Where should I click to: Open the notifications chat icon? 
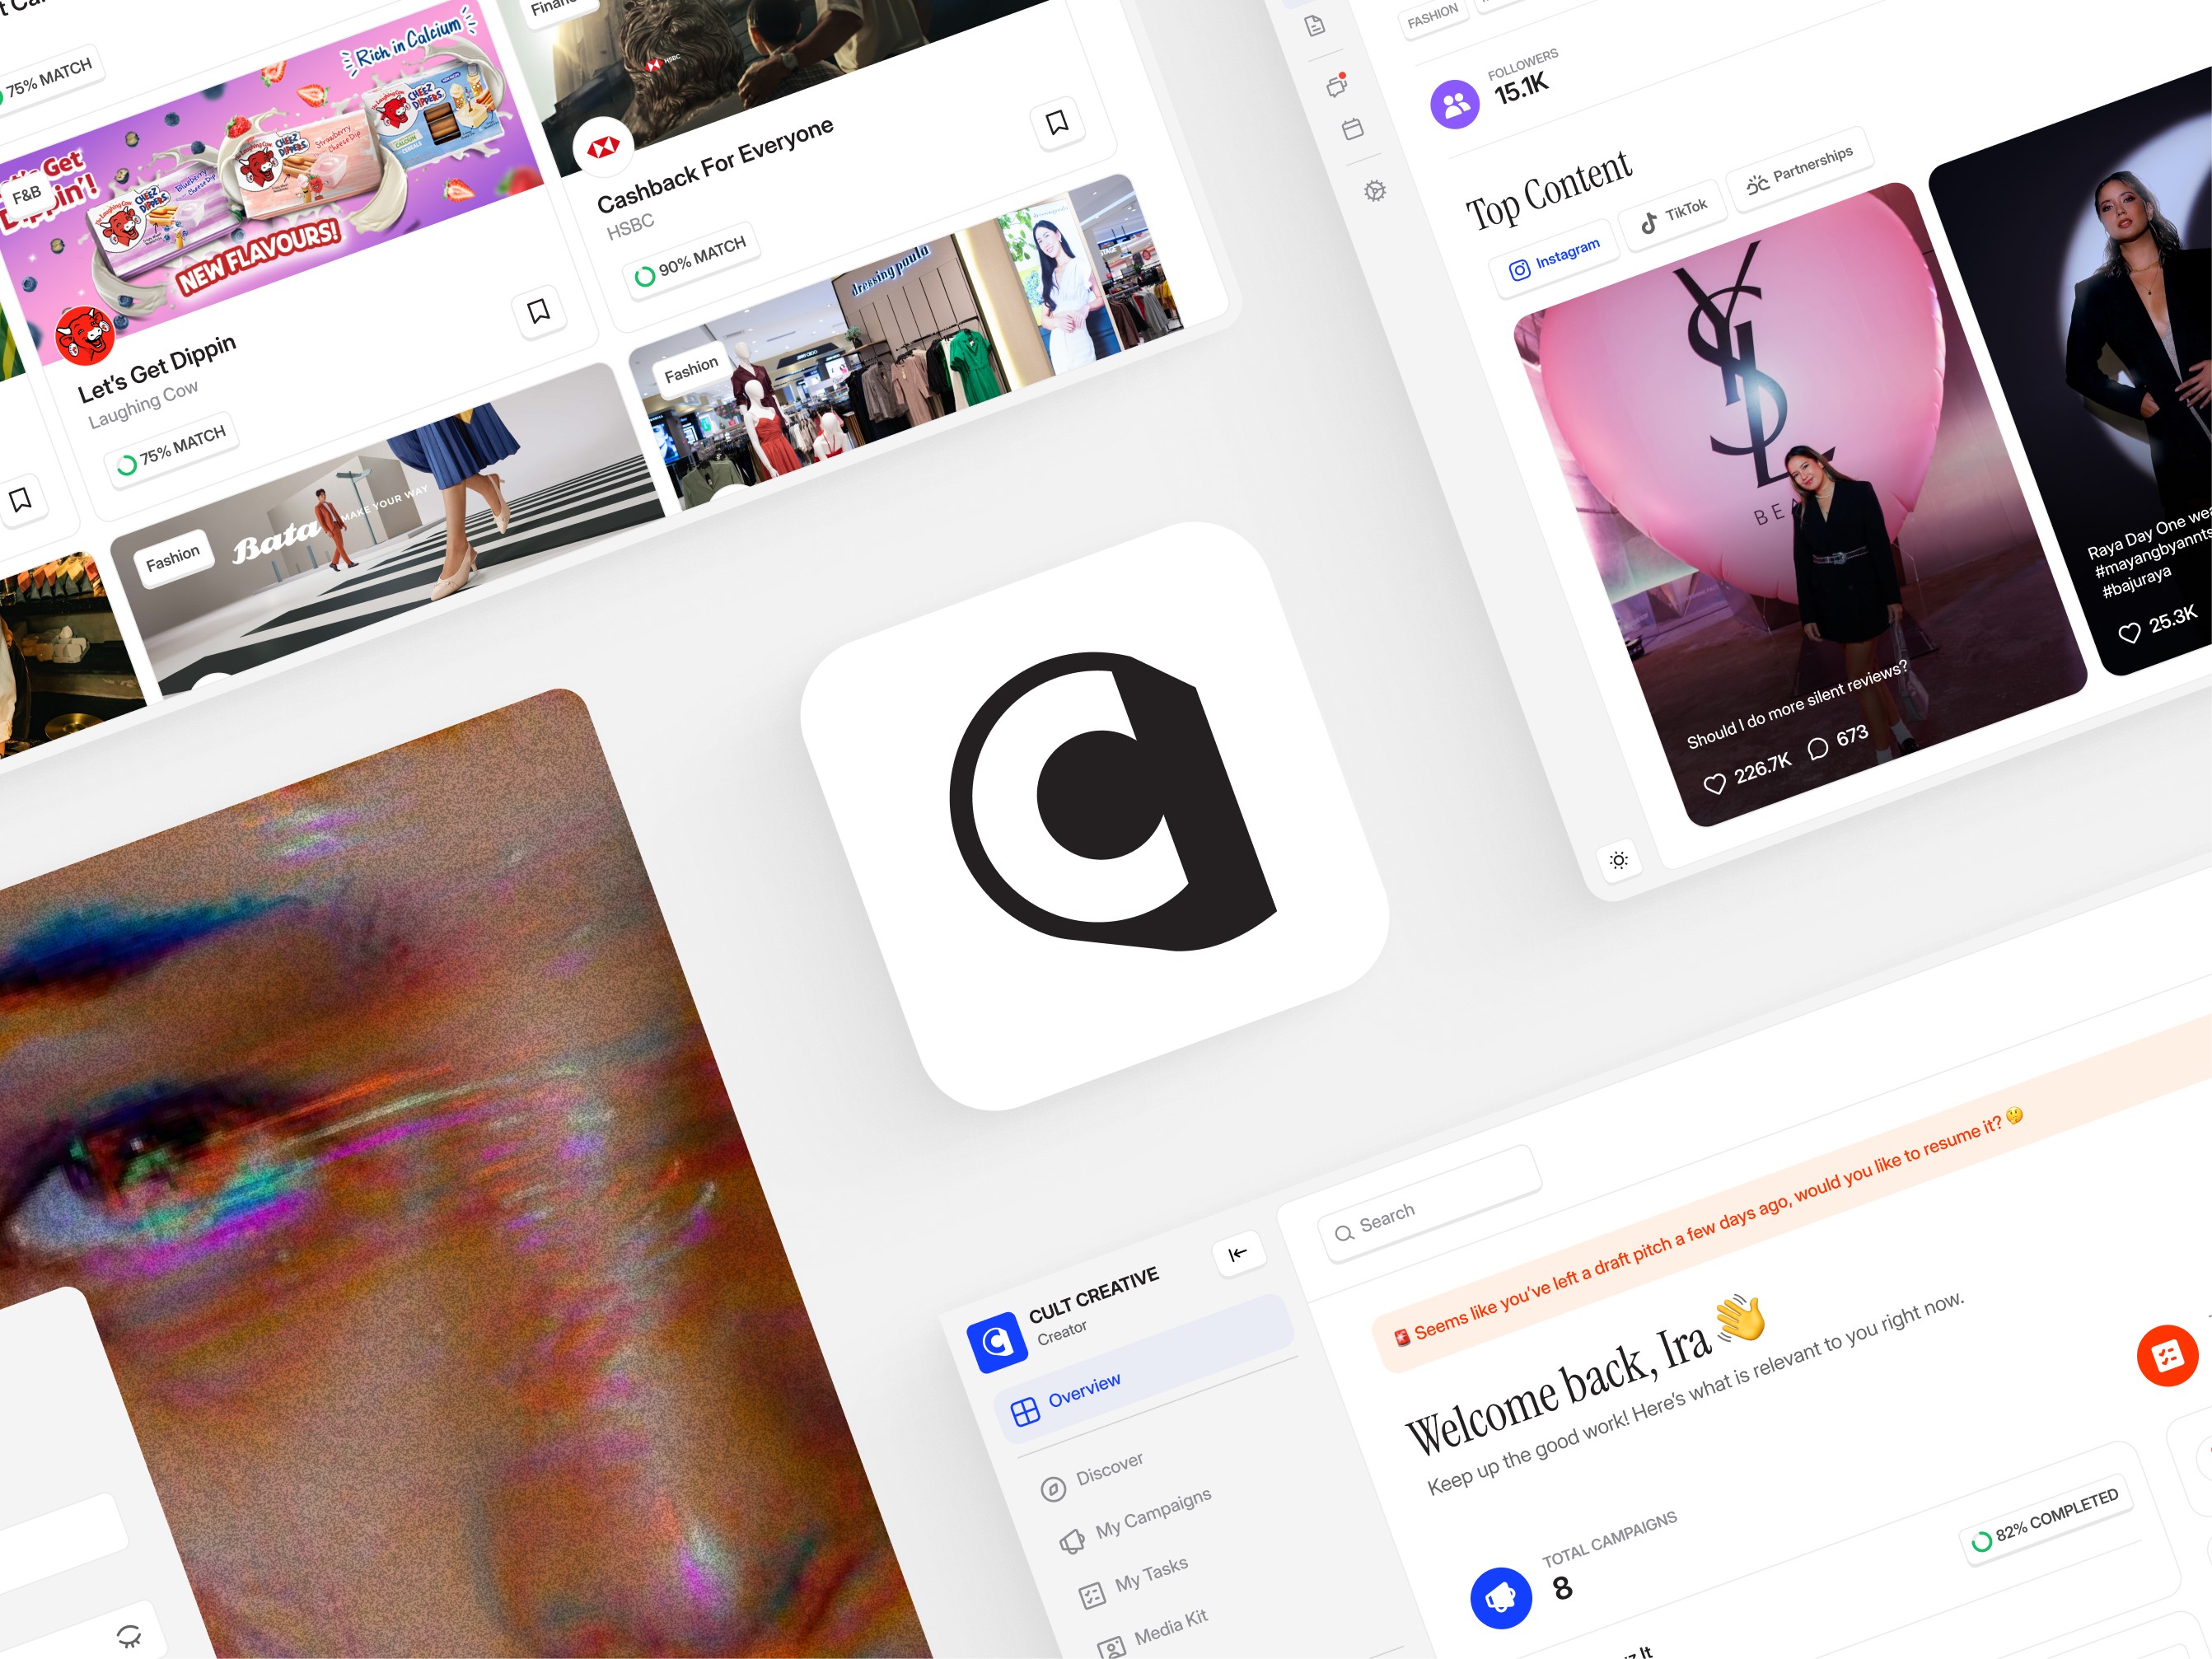tap(1337, 86)
